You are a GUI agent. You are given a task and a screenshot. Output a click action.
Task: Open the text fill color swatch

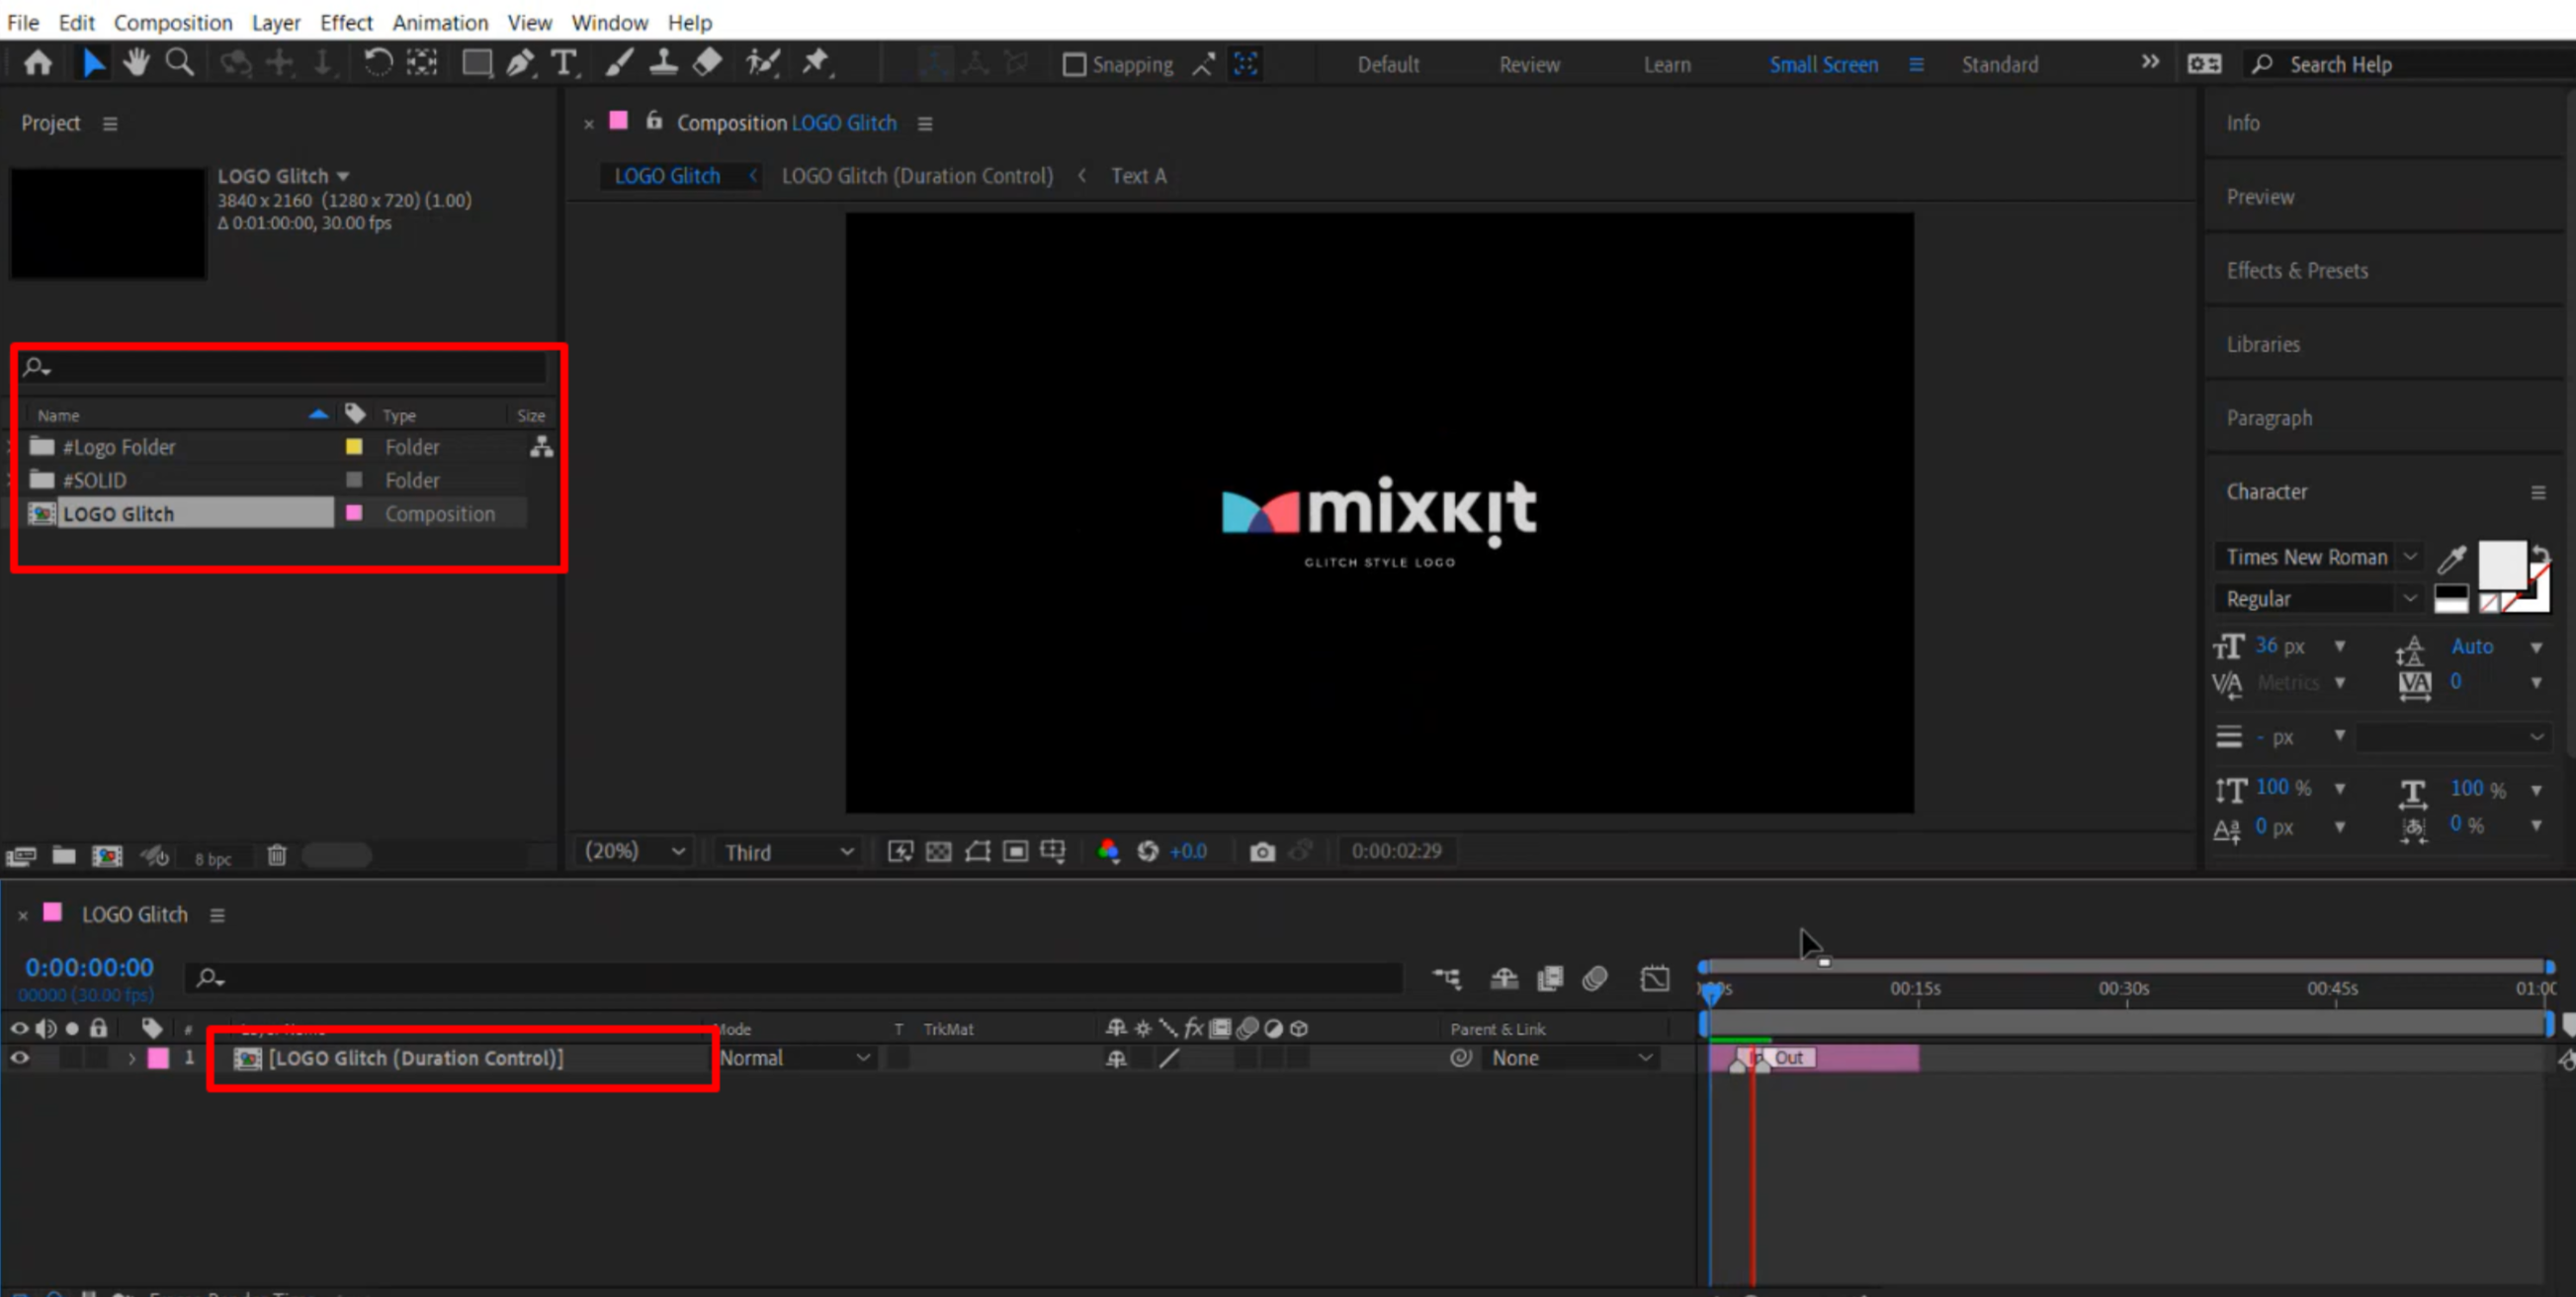[x=2505, y=565]
